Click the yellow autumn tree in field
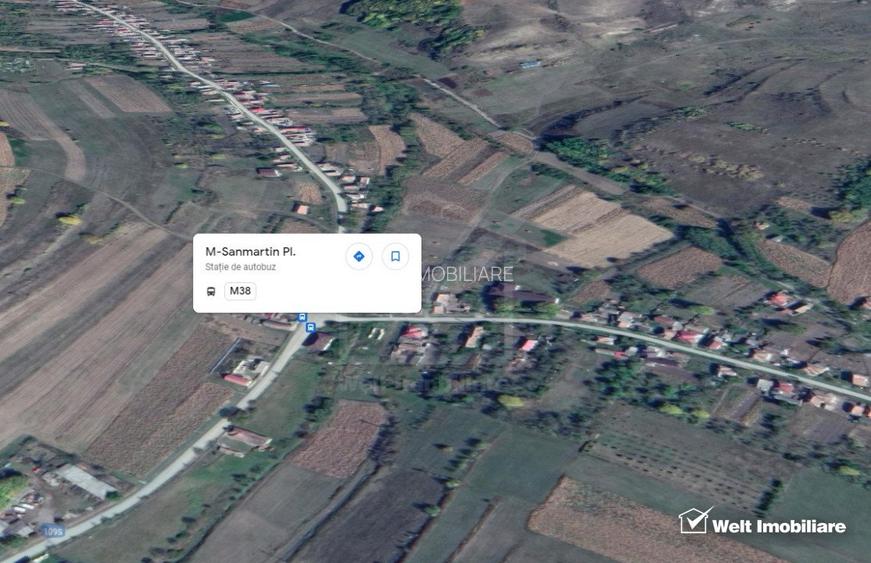This screenshot has width=871, height=563. point(69,220)
